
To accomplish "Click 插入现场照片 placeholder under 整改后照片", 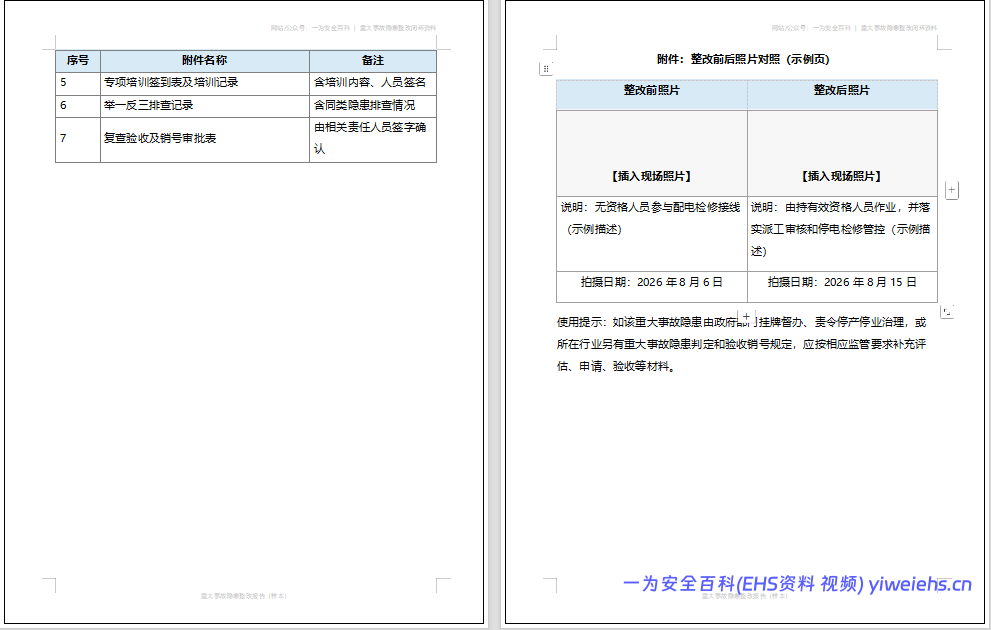I will coord(842,176).
